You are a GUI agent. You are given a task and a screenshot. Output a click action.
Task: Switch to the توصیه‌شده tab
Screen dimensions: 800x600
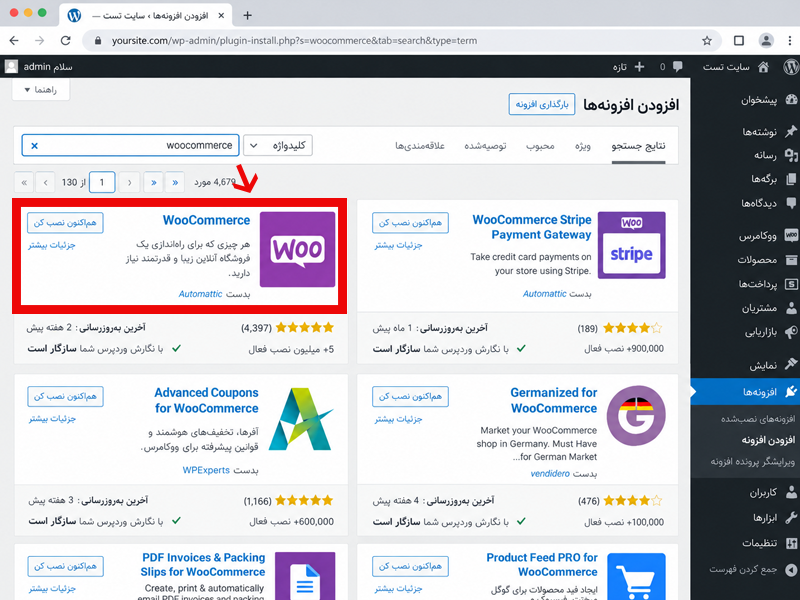pos(485,146)
